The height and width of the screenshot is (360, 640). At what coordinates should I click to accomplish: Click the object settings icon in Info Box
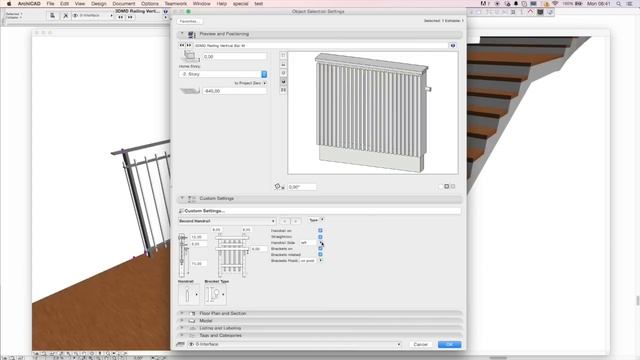click(x=52, y=16)
